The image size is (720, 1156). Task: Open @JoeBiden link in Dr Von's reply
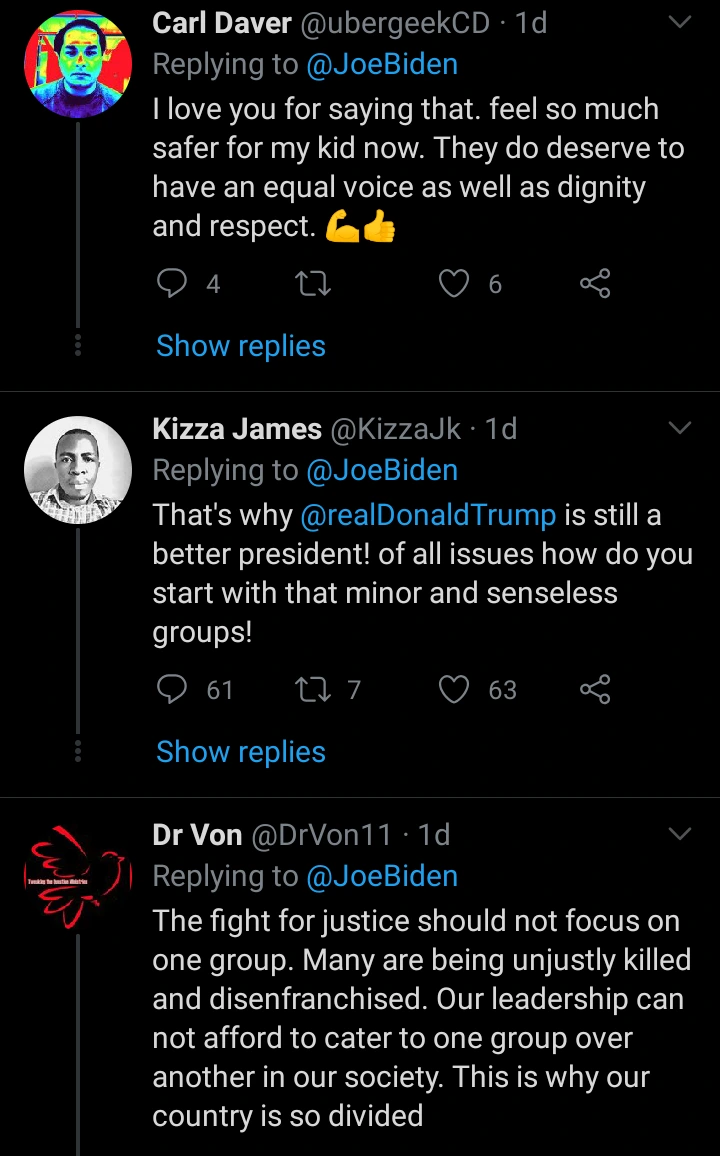[382, 876]
